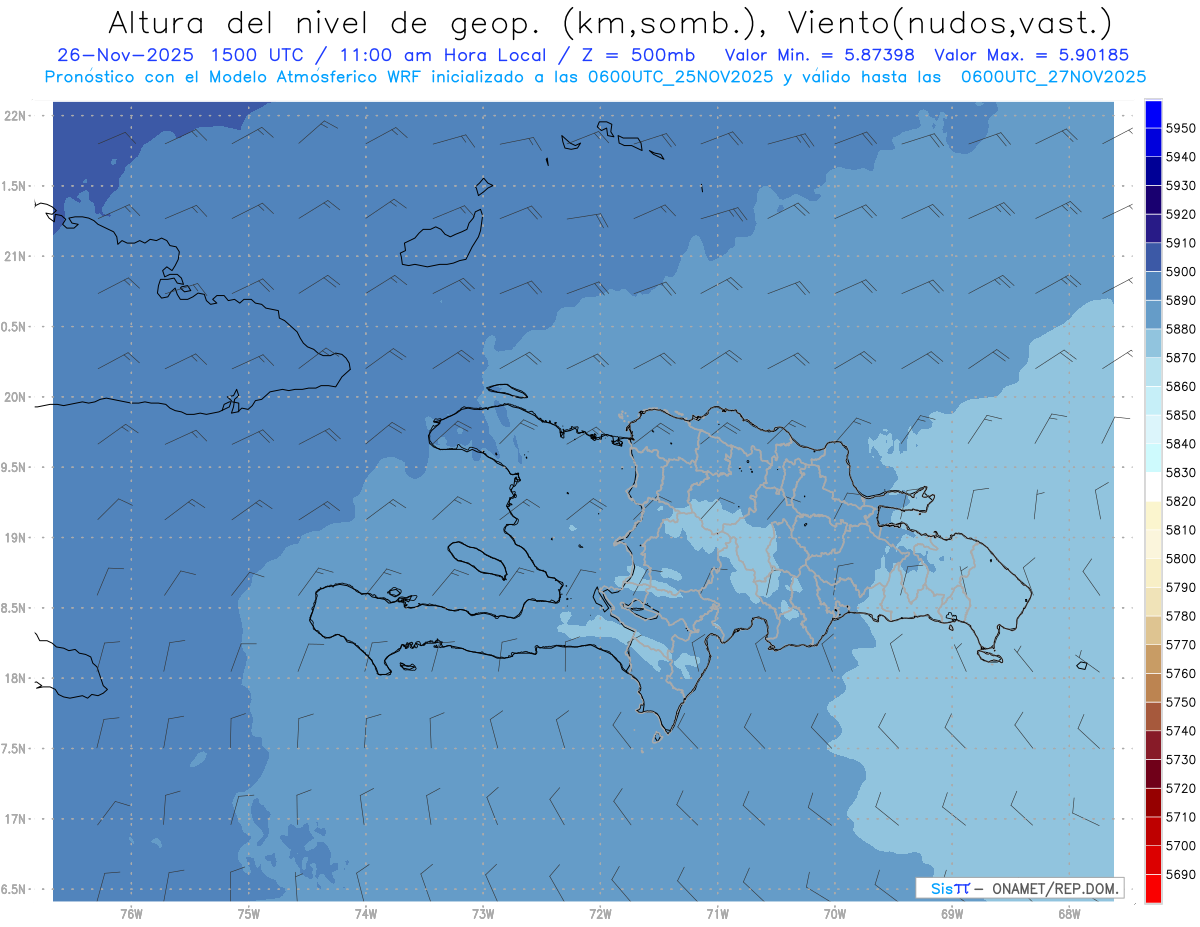This screenshot has height=927, width=1200.
Task: Click the "73W" longitude label
Action: point(483,914)
